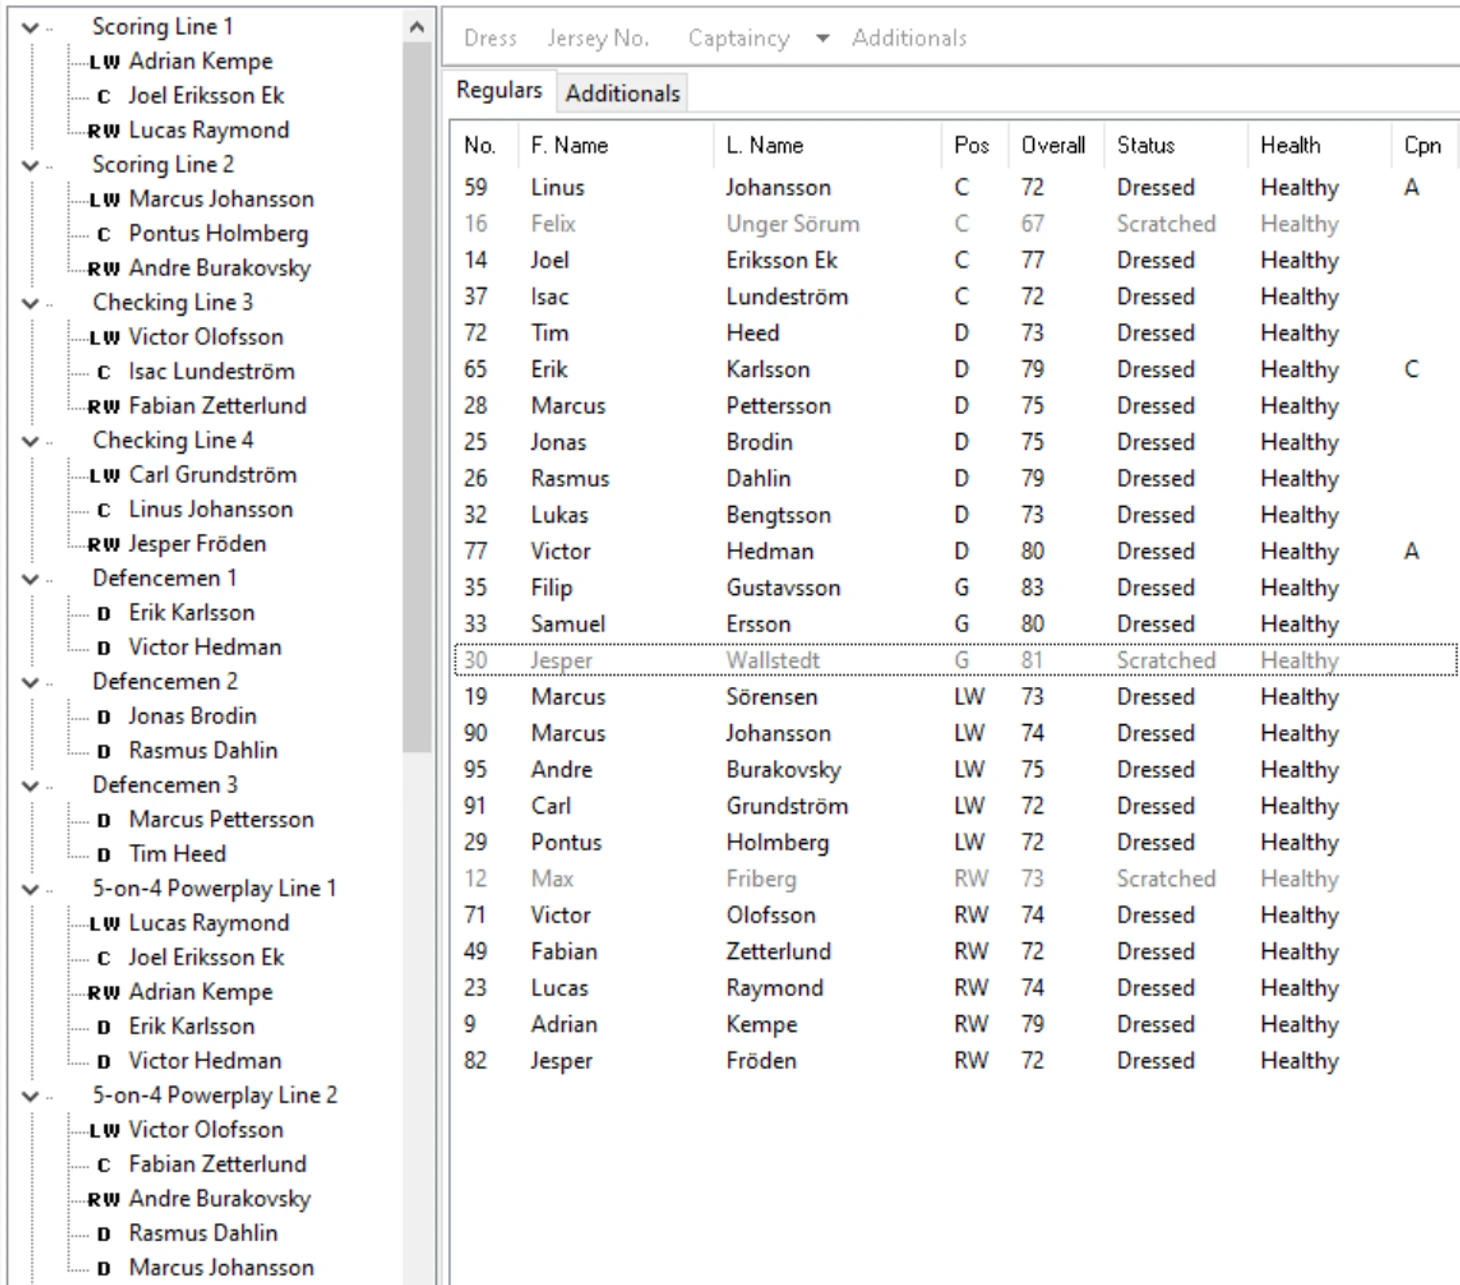Open the Captaincy dropdown arrow
This screenshot has width=1460, height=1285.
822,39
